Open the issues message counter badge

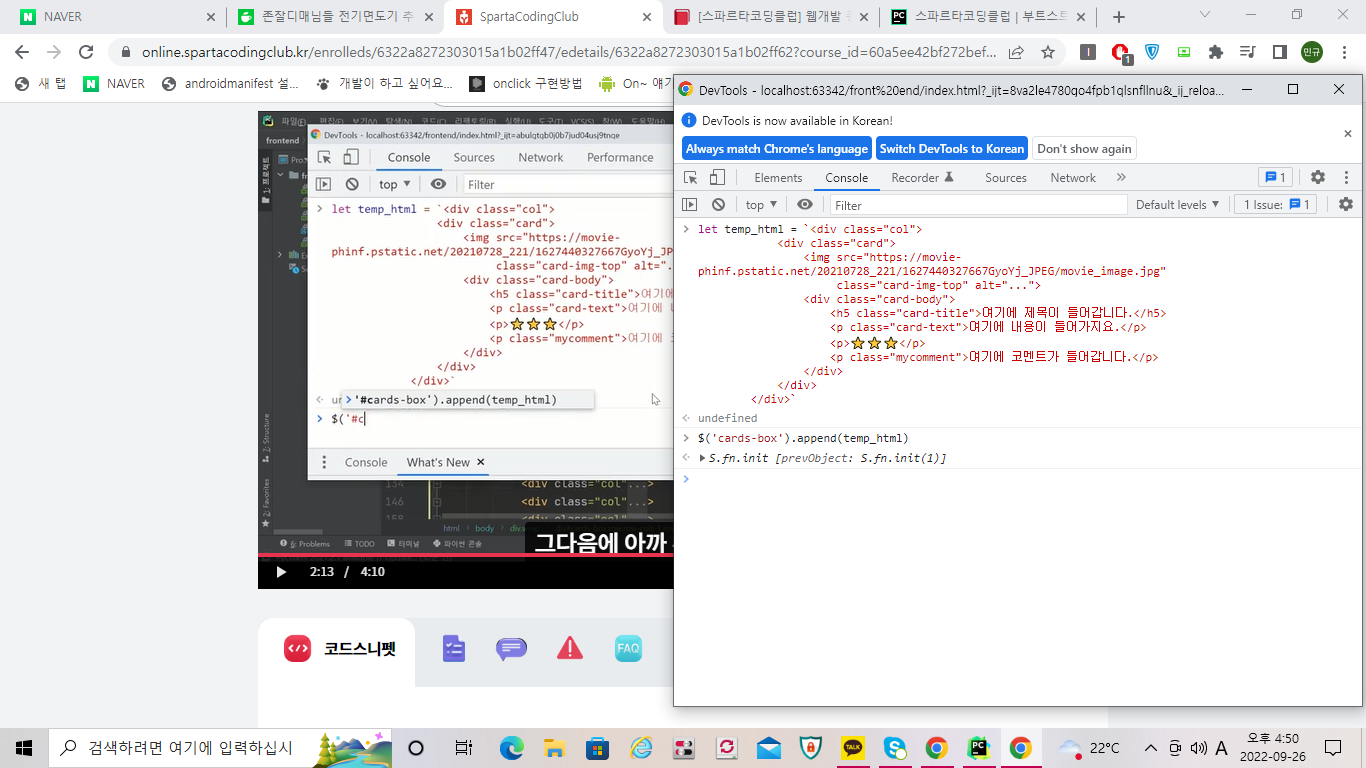(1276, 177)
